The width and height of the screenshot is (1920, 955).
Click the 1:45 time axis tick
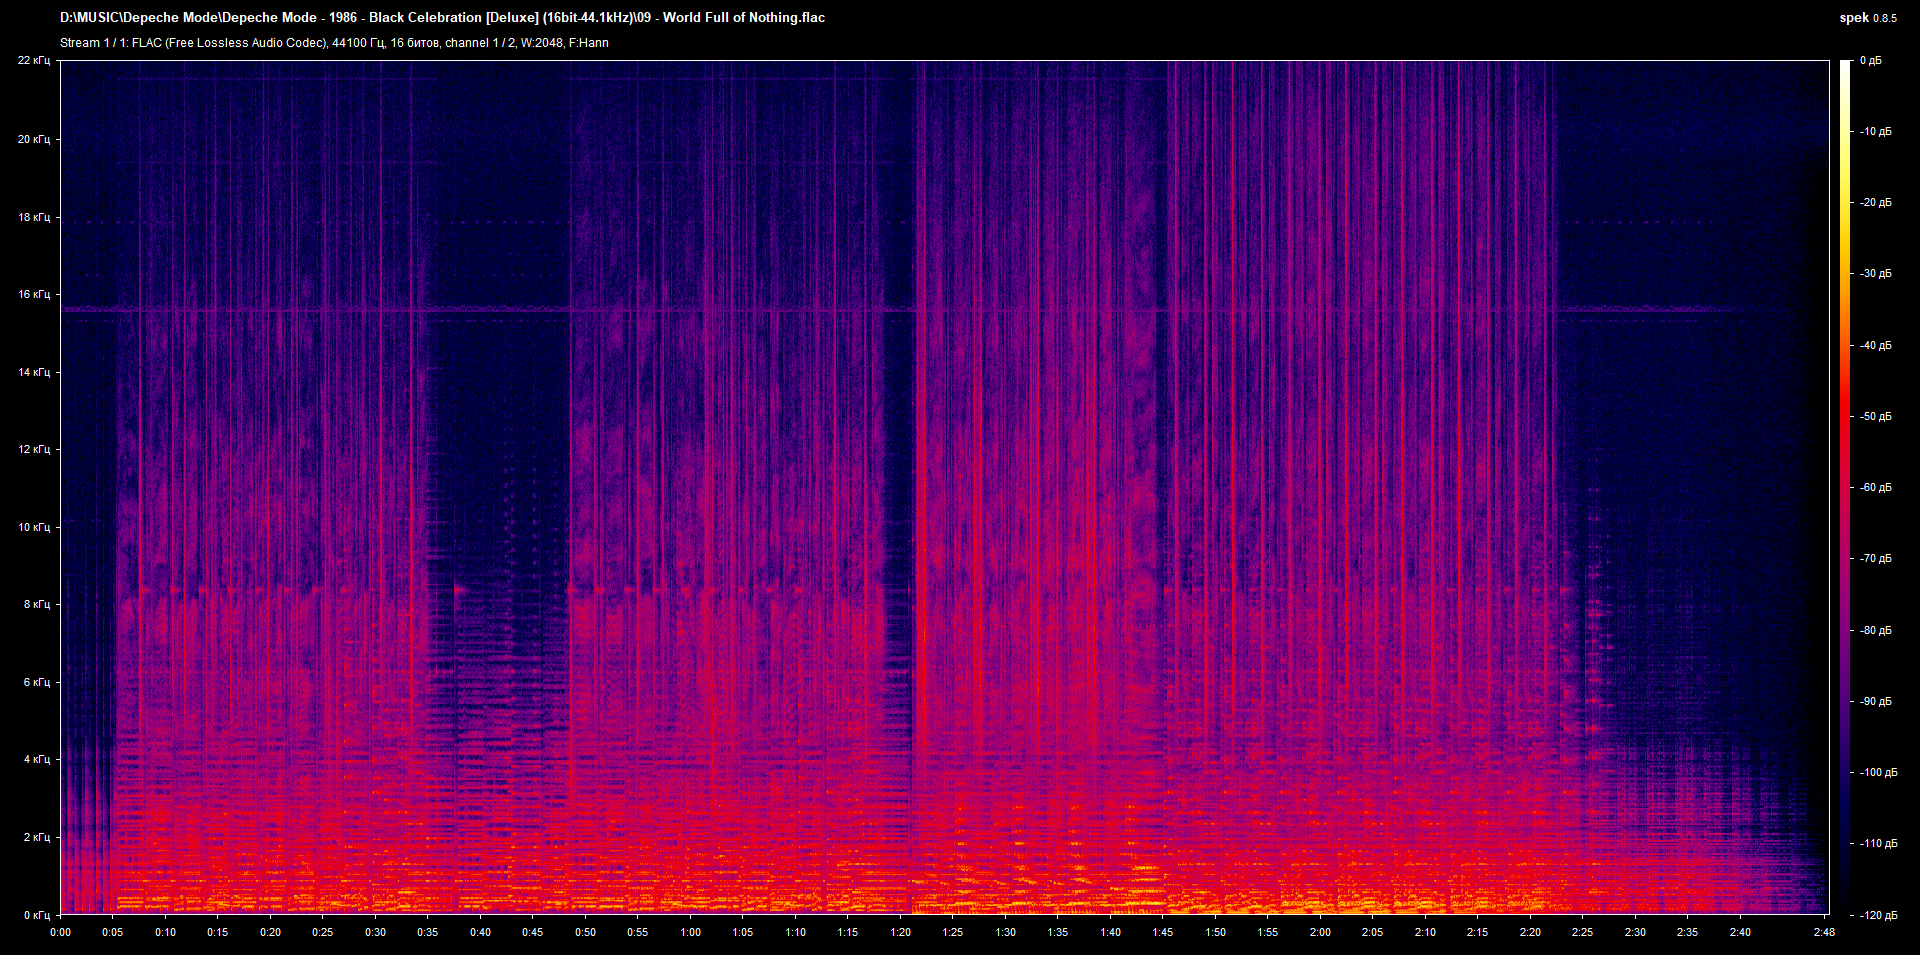click(x=1162, y=932)
